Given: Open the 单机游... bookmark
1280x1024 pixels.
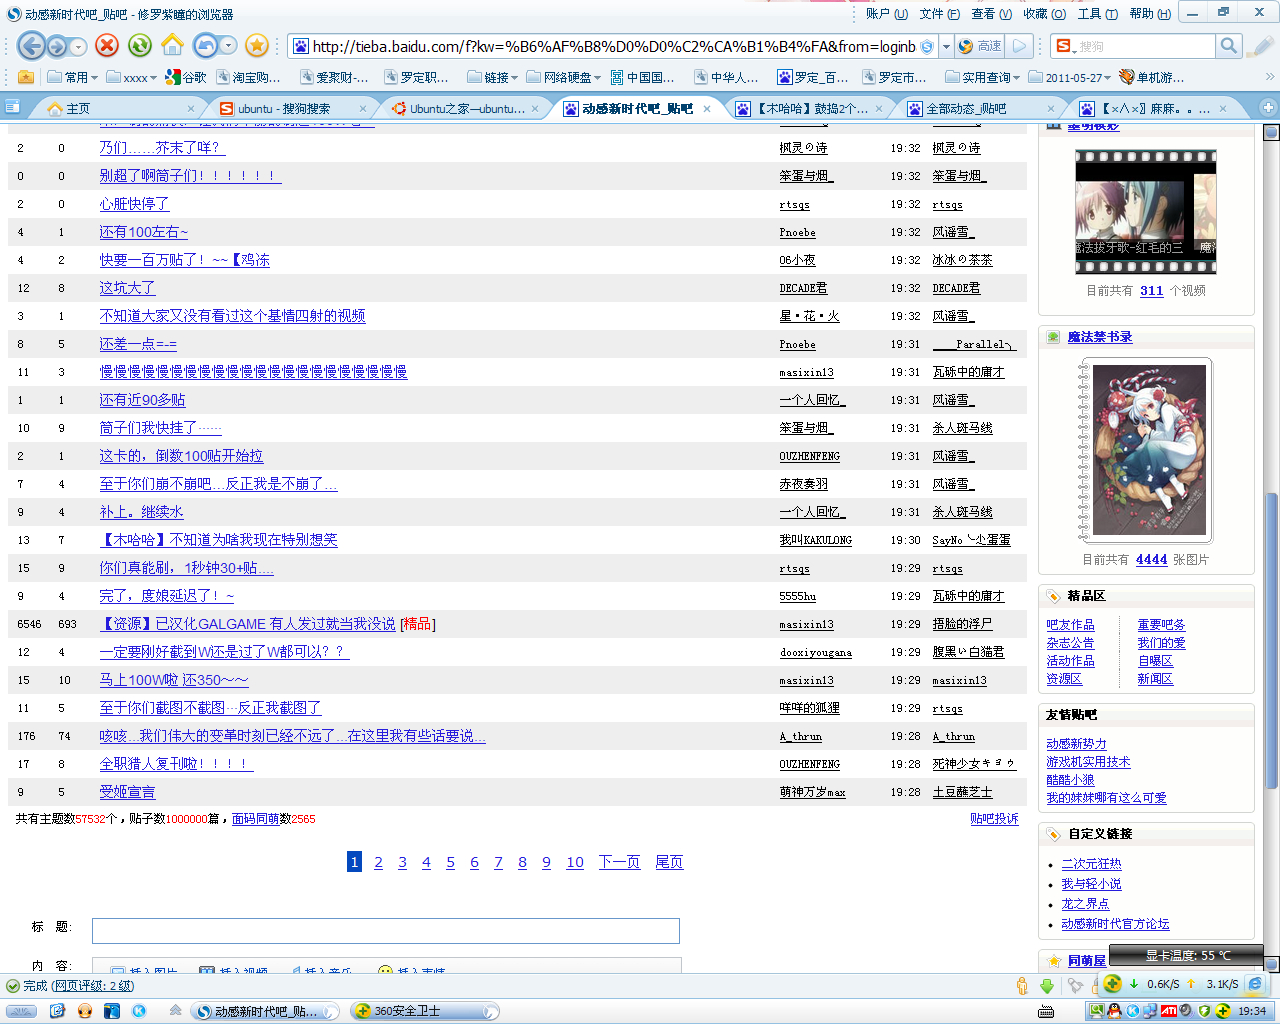Looking at the screenshot, I should (1152, 77).
